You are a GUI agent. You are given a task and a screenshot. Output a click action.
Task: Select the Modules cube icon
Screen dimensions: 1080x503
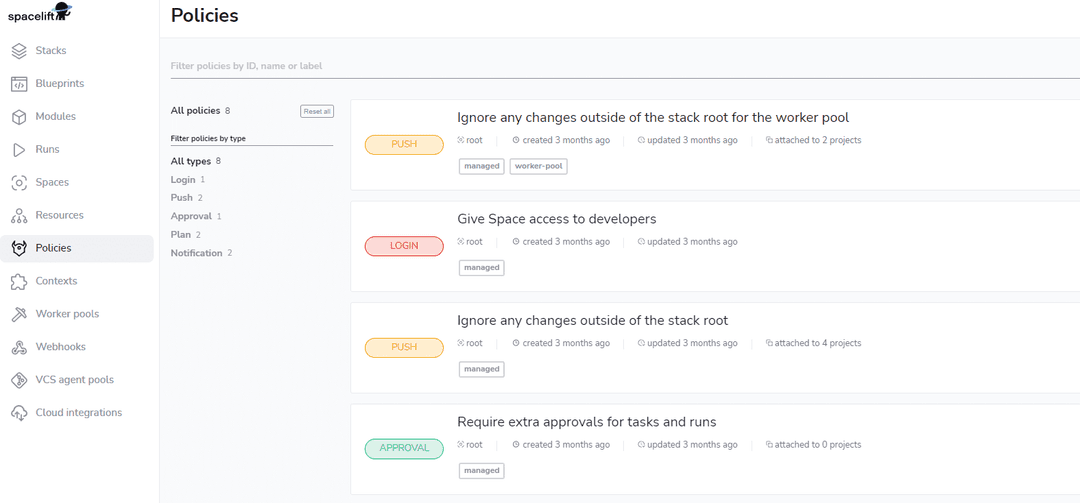19,117
